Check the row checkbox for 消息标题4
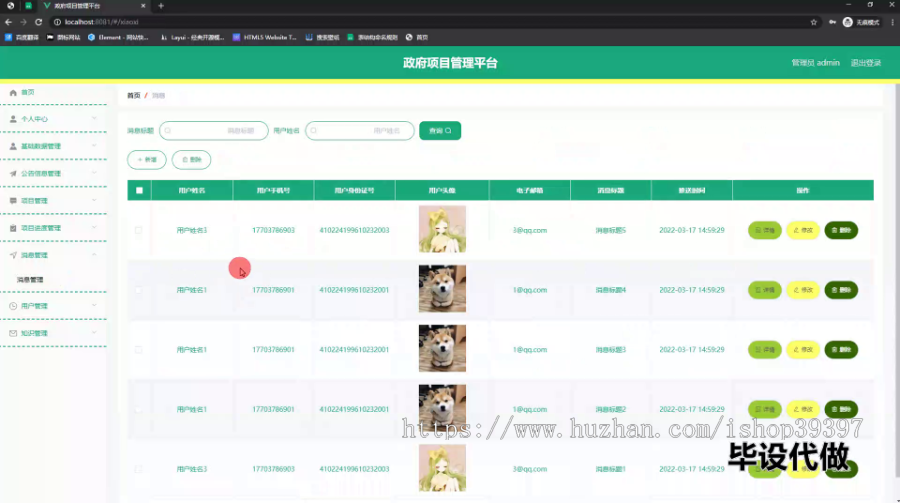The image size is (900, 503). 138,290
